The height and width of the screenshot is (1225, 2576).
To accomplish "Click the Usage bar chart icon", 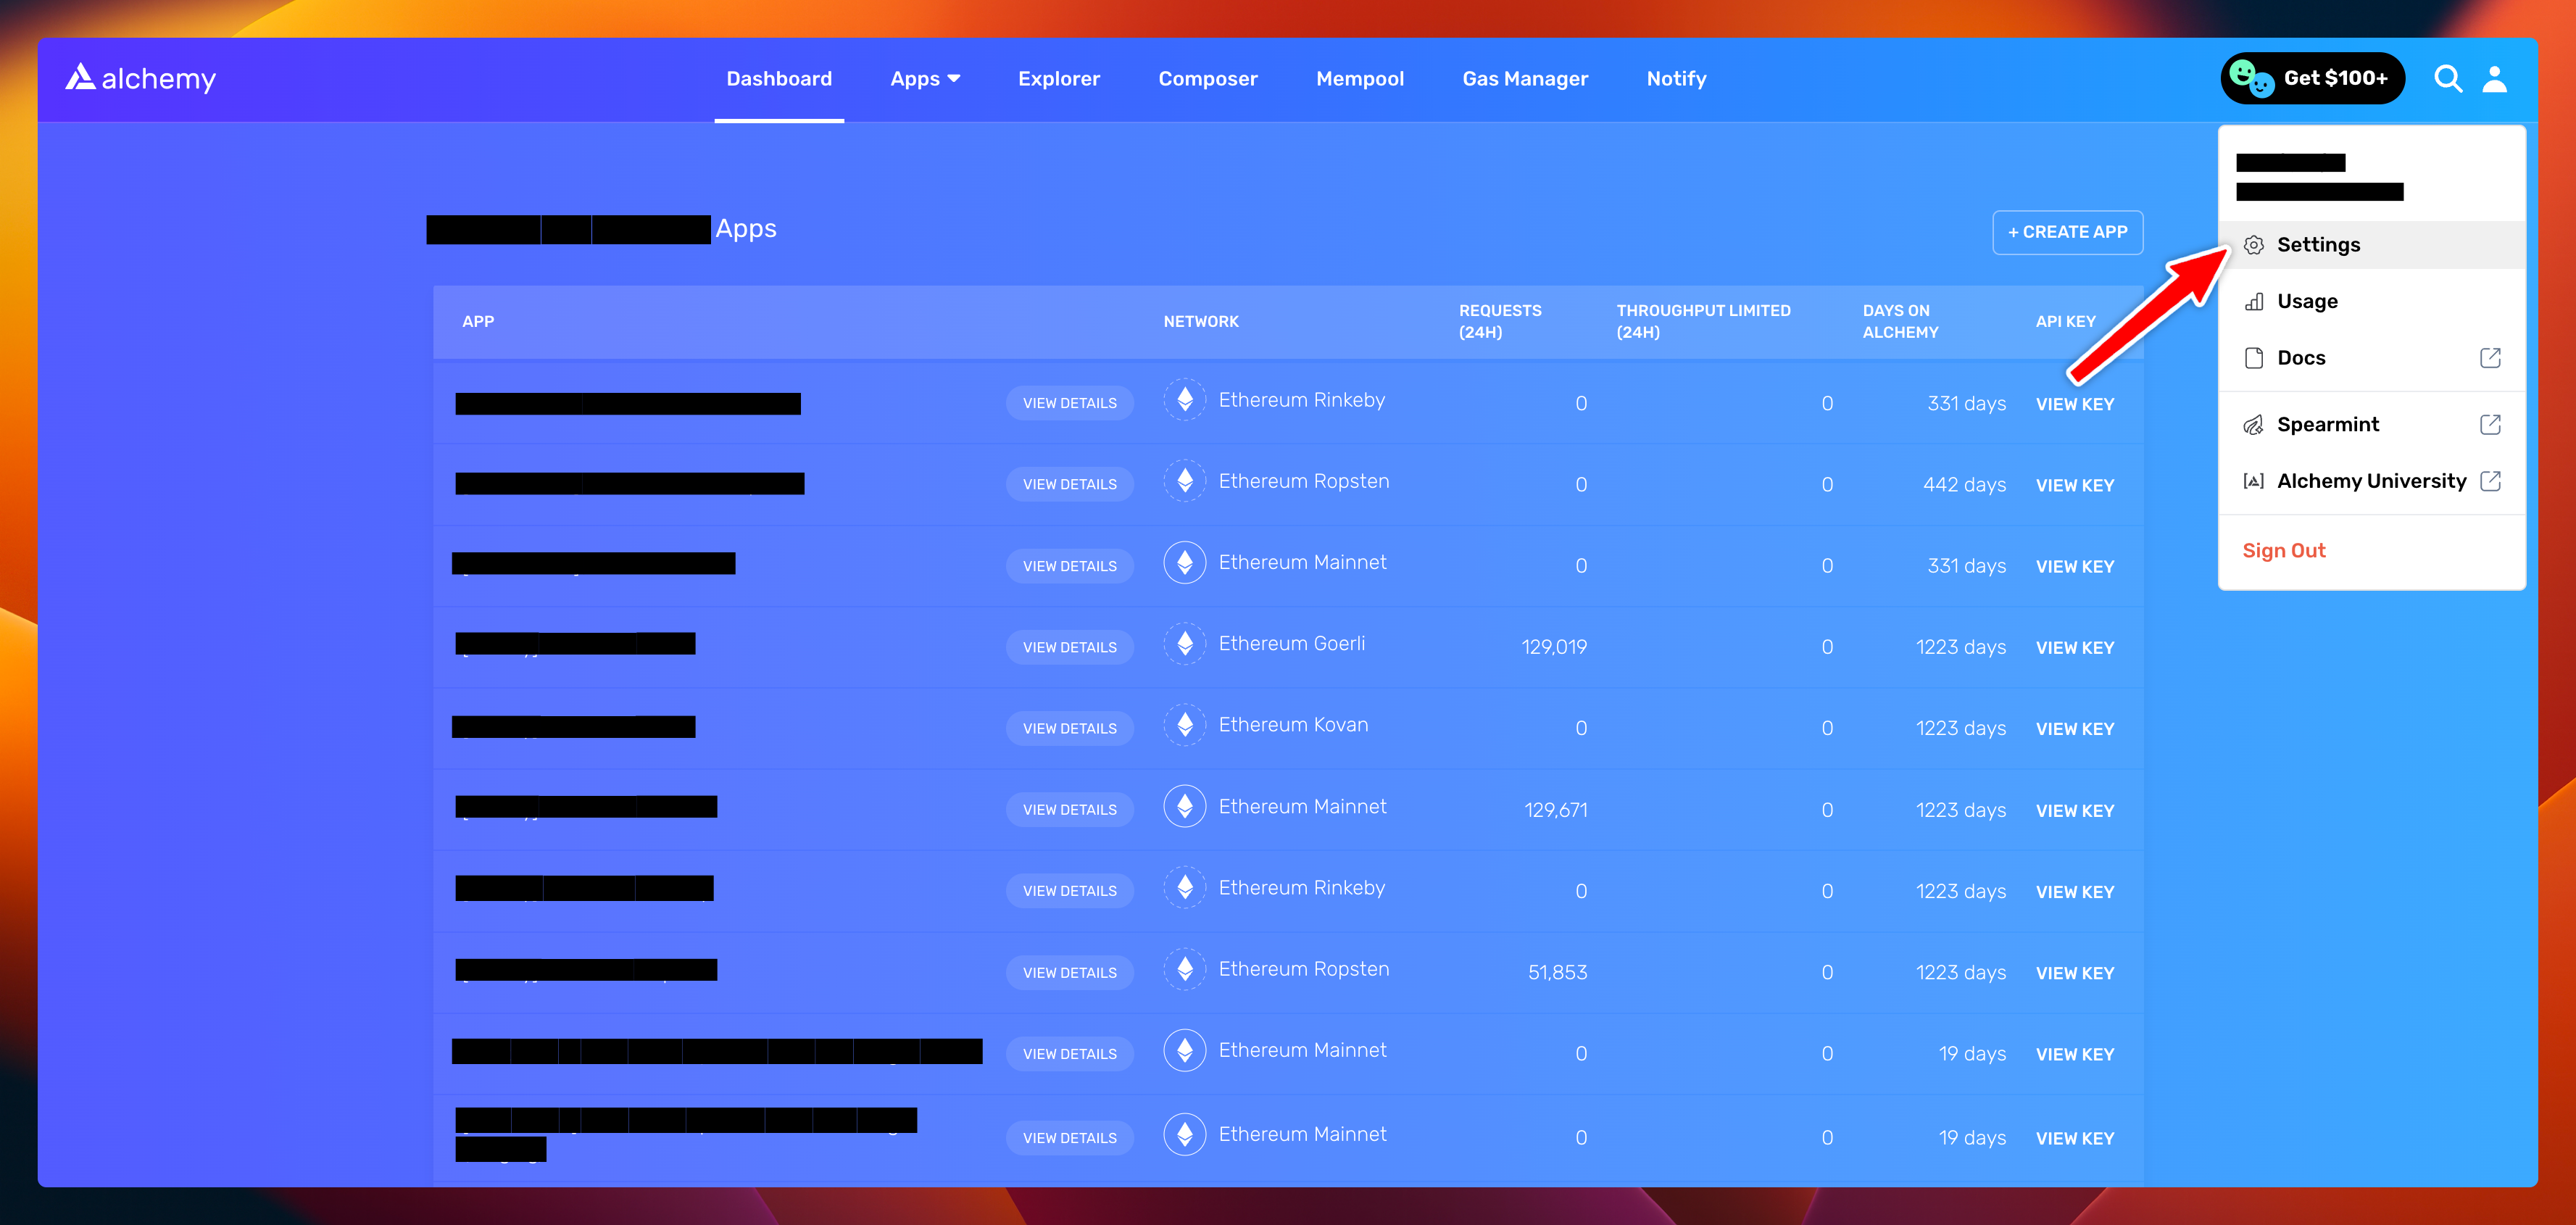I will [2253, 302].
